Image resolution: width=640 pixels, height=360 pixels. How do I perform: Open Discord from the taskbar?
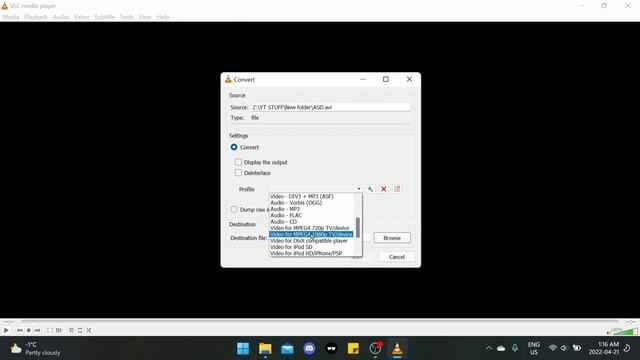tap(309, 349)
